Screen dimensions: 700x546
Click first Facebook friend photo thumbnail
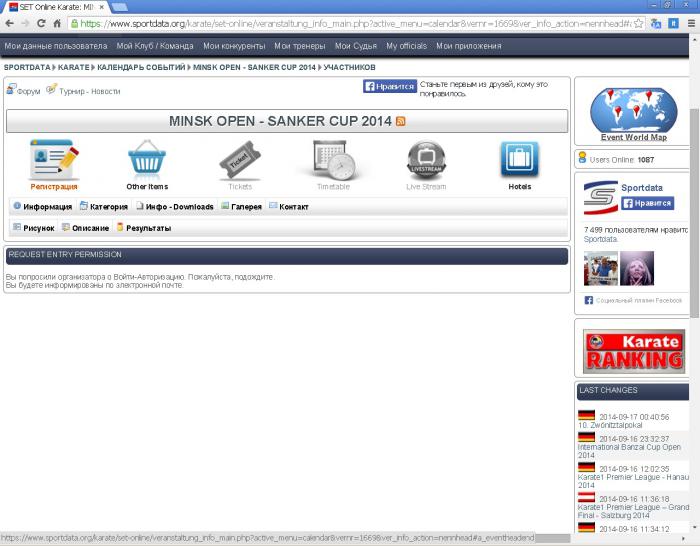click(600, 268)
